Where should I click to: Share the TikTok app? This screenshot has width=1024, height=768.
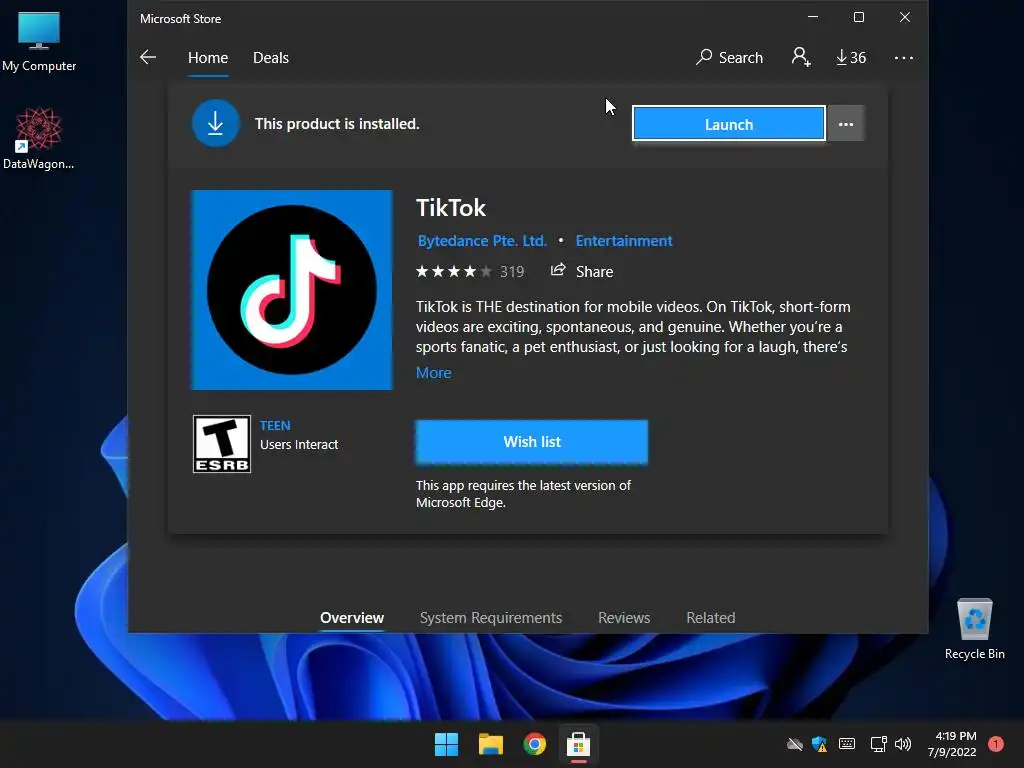(x=582, y=271)
